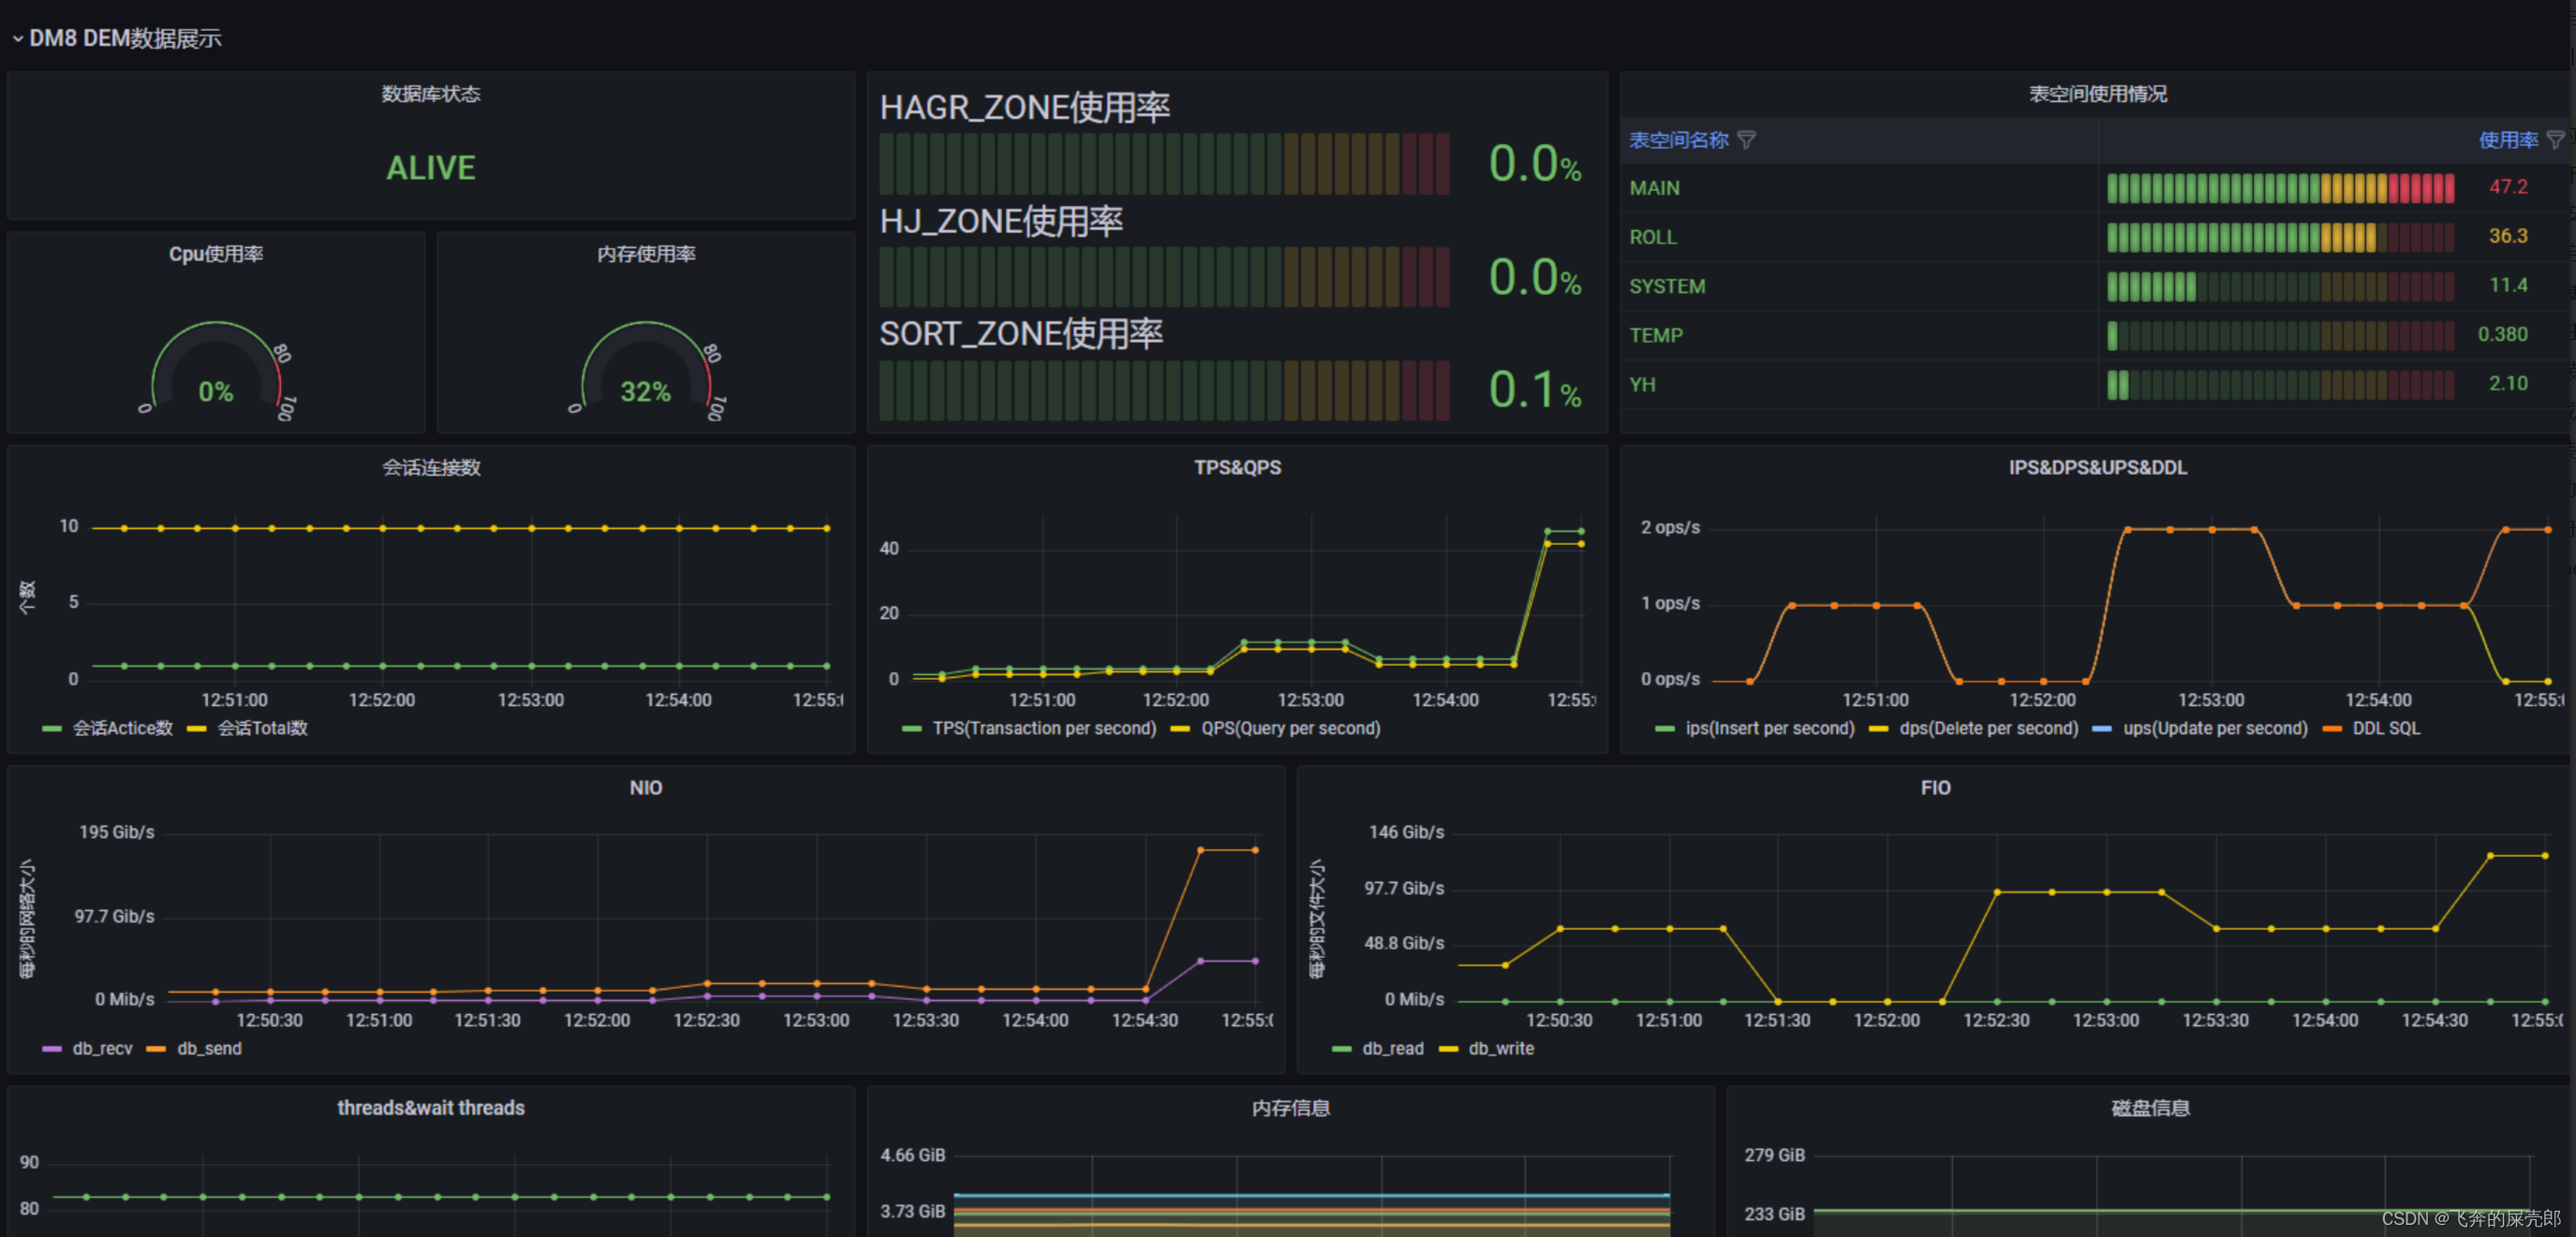
Task: Open the TPS&QPS panel title menu
Action: click(x=1237, y=467)
